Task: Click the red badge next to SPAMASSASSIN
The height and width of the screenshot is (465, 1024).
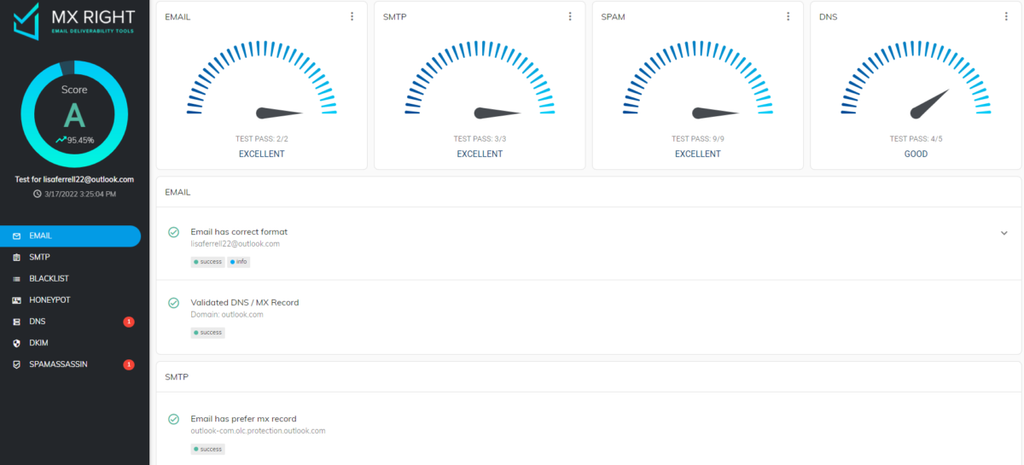Action: [129, 364]
